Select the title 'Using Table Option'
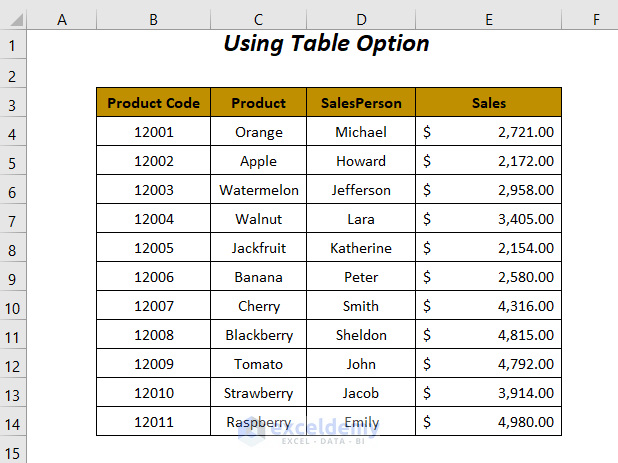618x463 pixels. (x=326, y=44)
